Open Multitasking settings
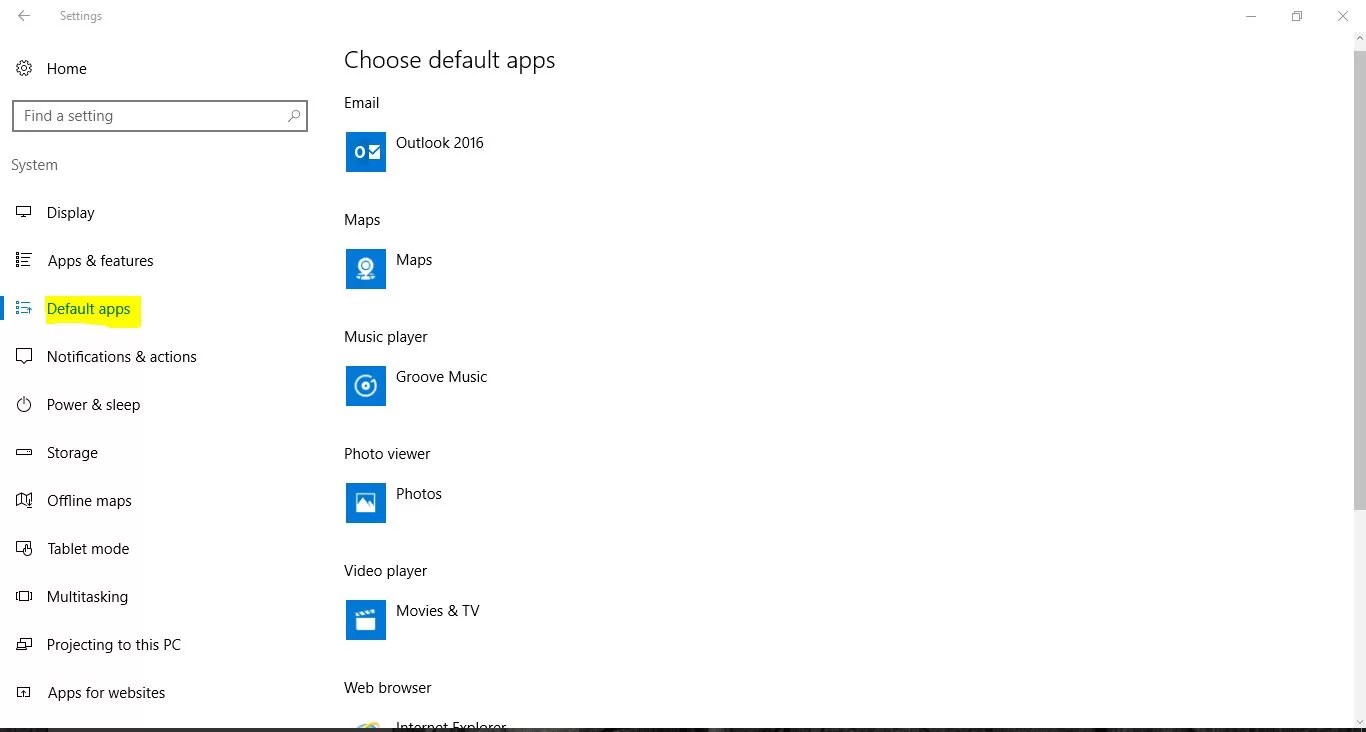 pos(88,597)
